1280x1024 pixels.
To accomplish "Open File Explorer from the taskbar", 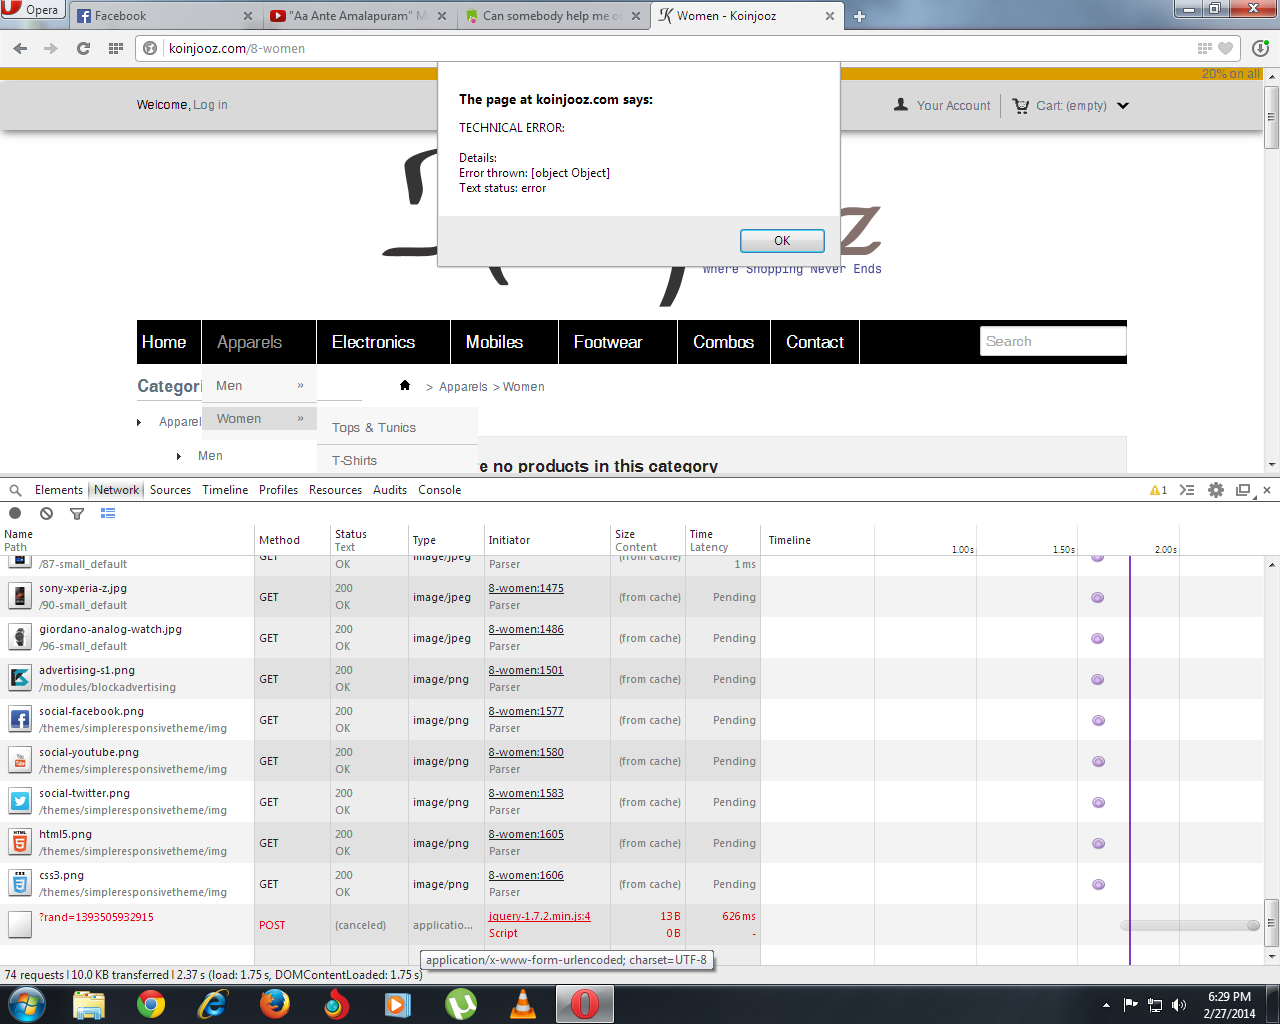I will (x=89, y=1004).
